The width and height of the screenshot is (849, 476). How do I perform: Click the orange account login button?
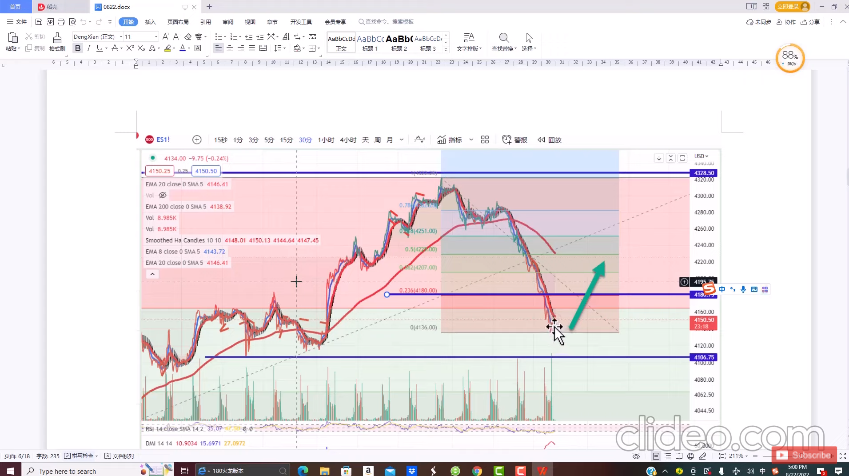coord(793,6)
